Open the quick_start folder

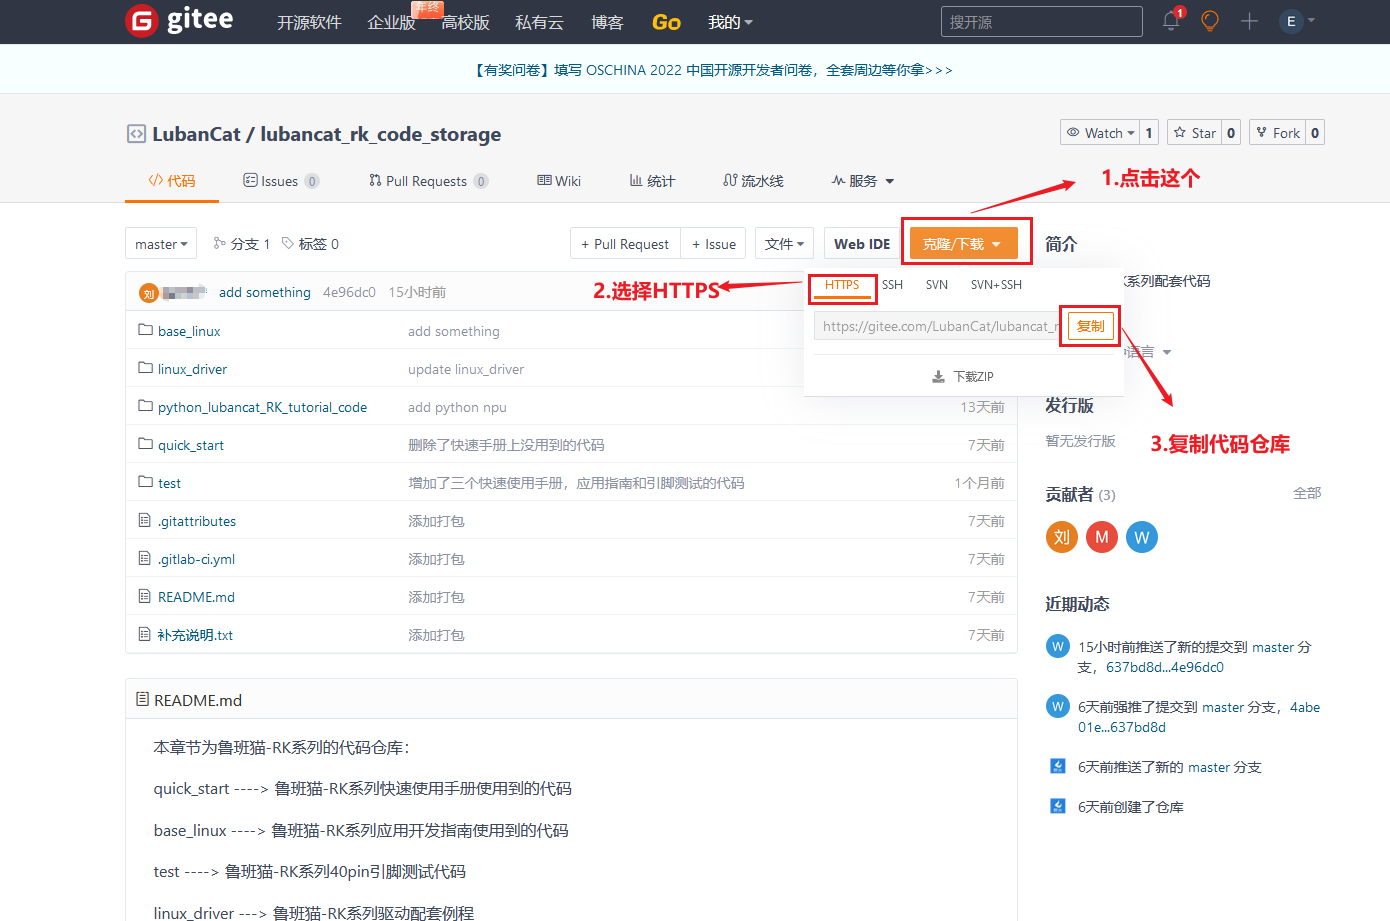pyautogui.click(x=191, y=445)
